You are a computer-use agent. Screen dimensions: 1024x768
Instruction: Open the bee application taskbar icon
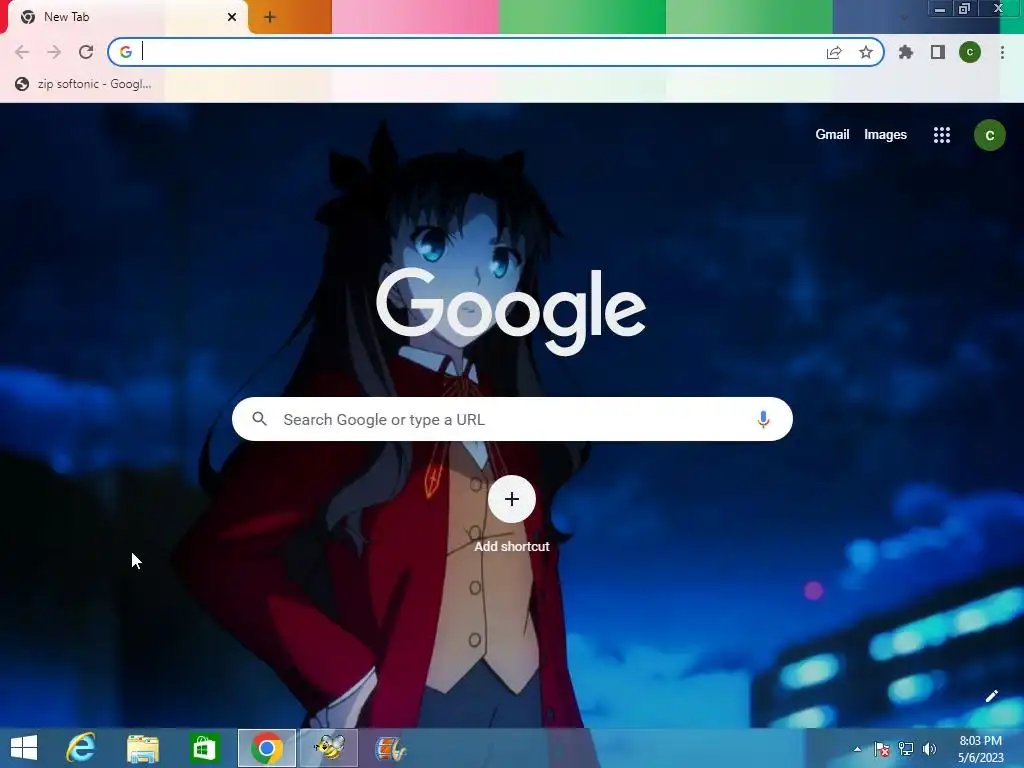pos(328,748)
